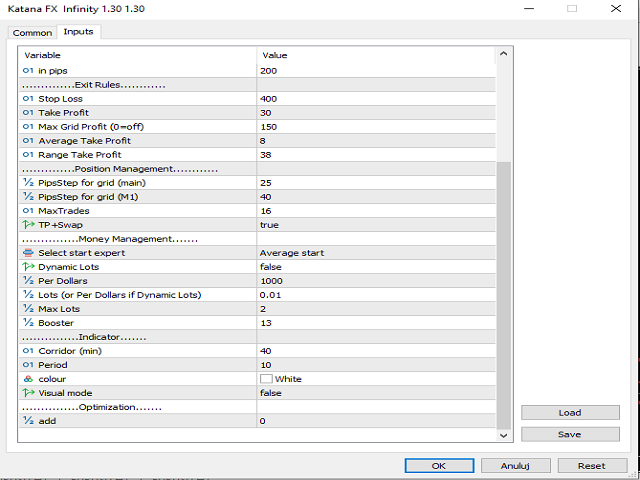Viewport: 640px width, 480px height.
Task: Click the fraction icon next to Max Lots
Action: pyautogui.click(x=28, y=309)
